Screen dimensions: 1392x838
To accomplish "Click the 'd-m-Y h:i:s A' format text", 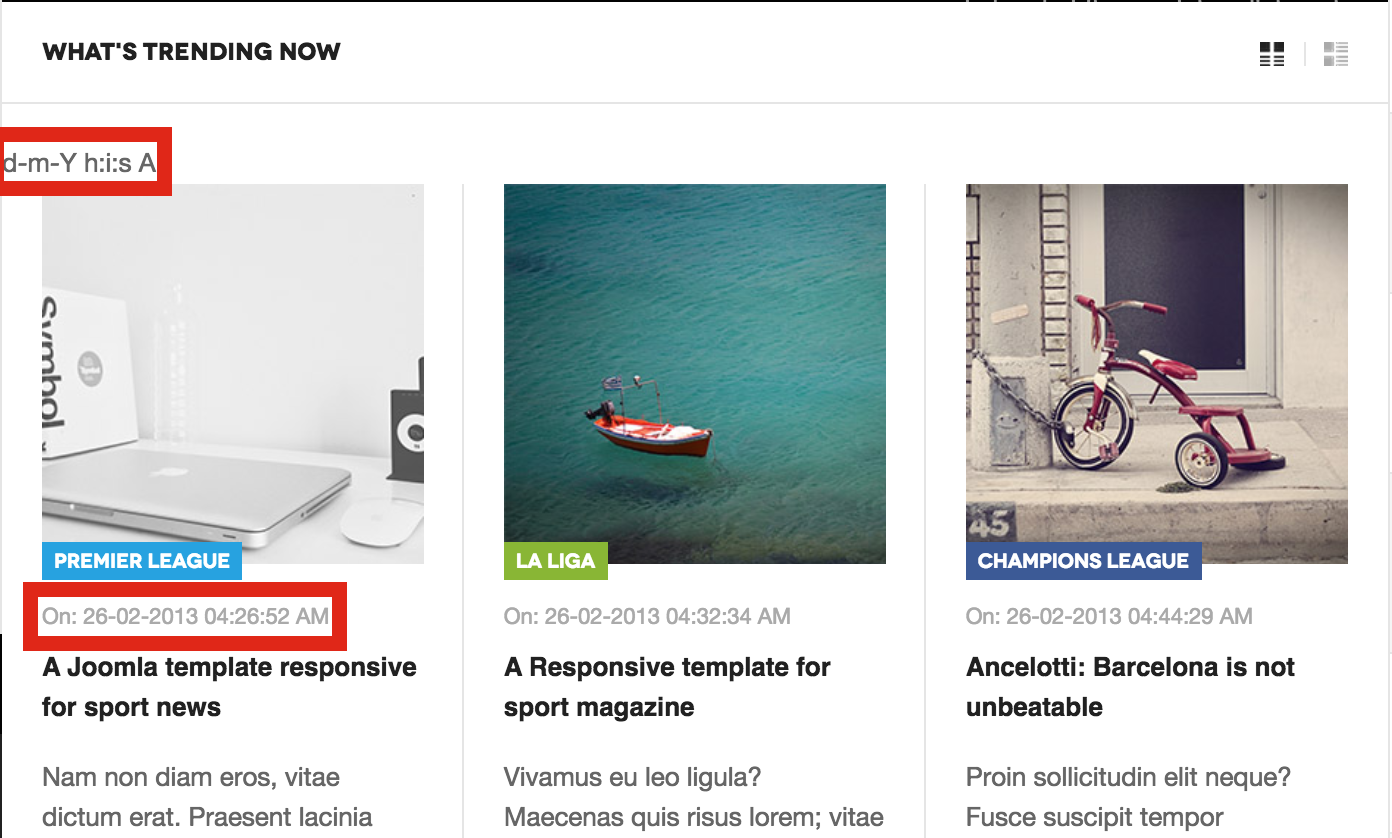I will (x=80, y=162).
